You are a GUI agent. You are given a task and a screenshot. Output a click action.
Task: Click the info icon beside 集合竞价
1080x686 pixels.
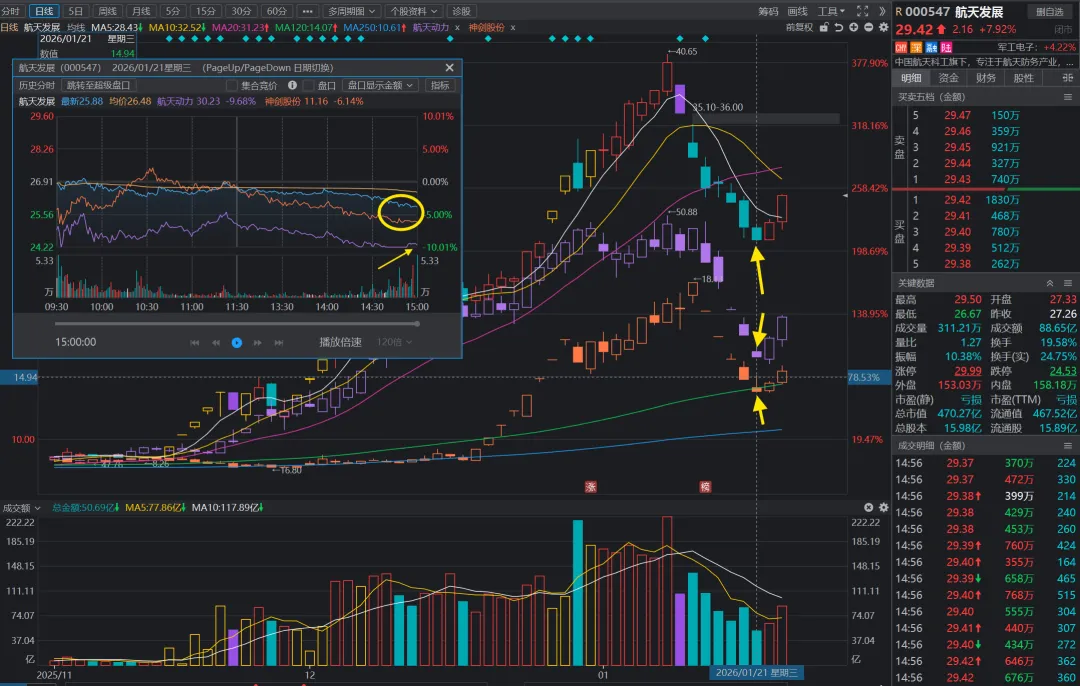click(x=292, y=85)
